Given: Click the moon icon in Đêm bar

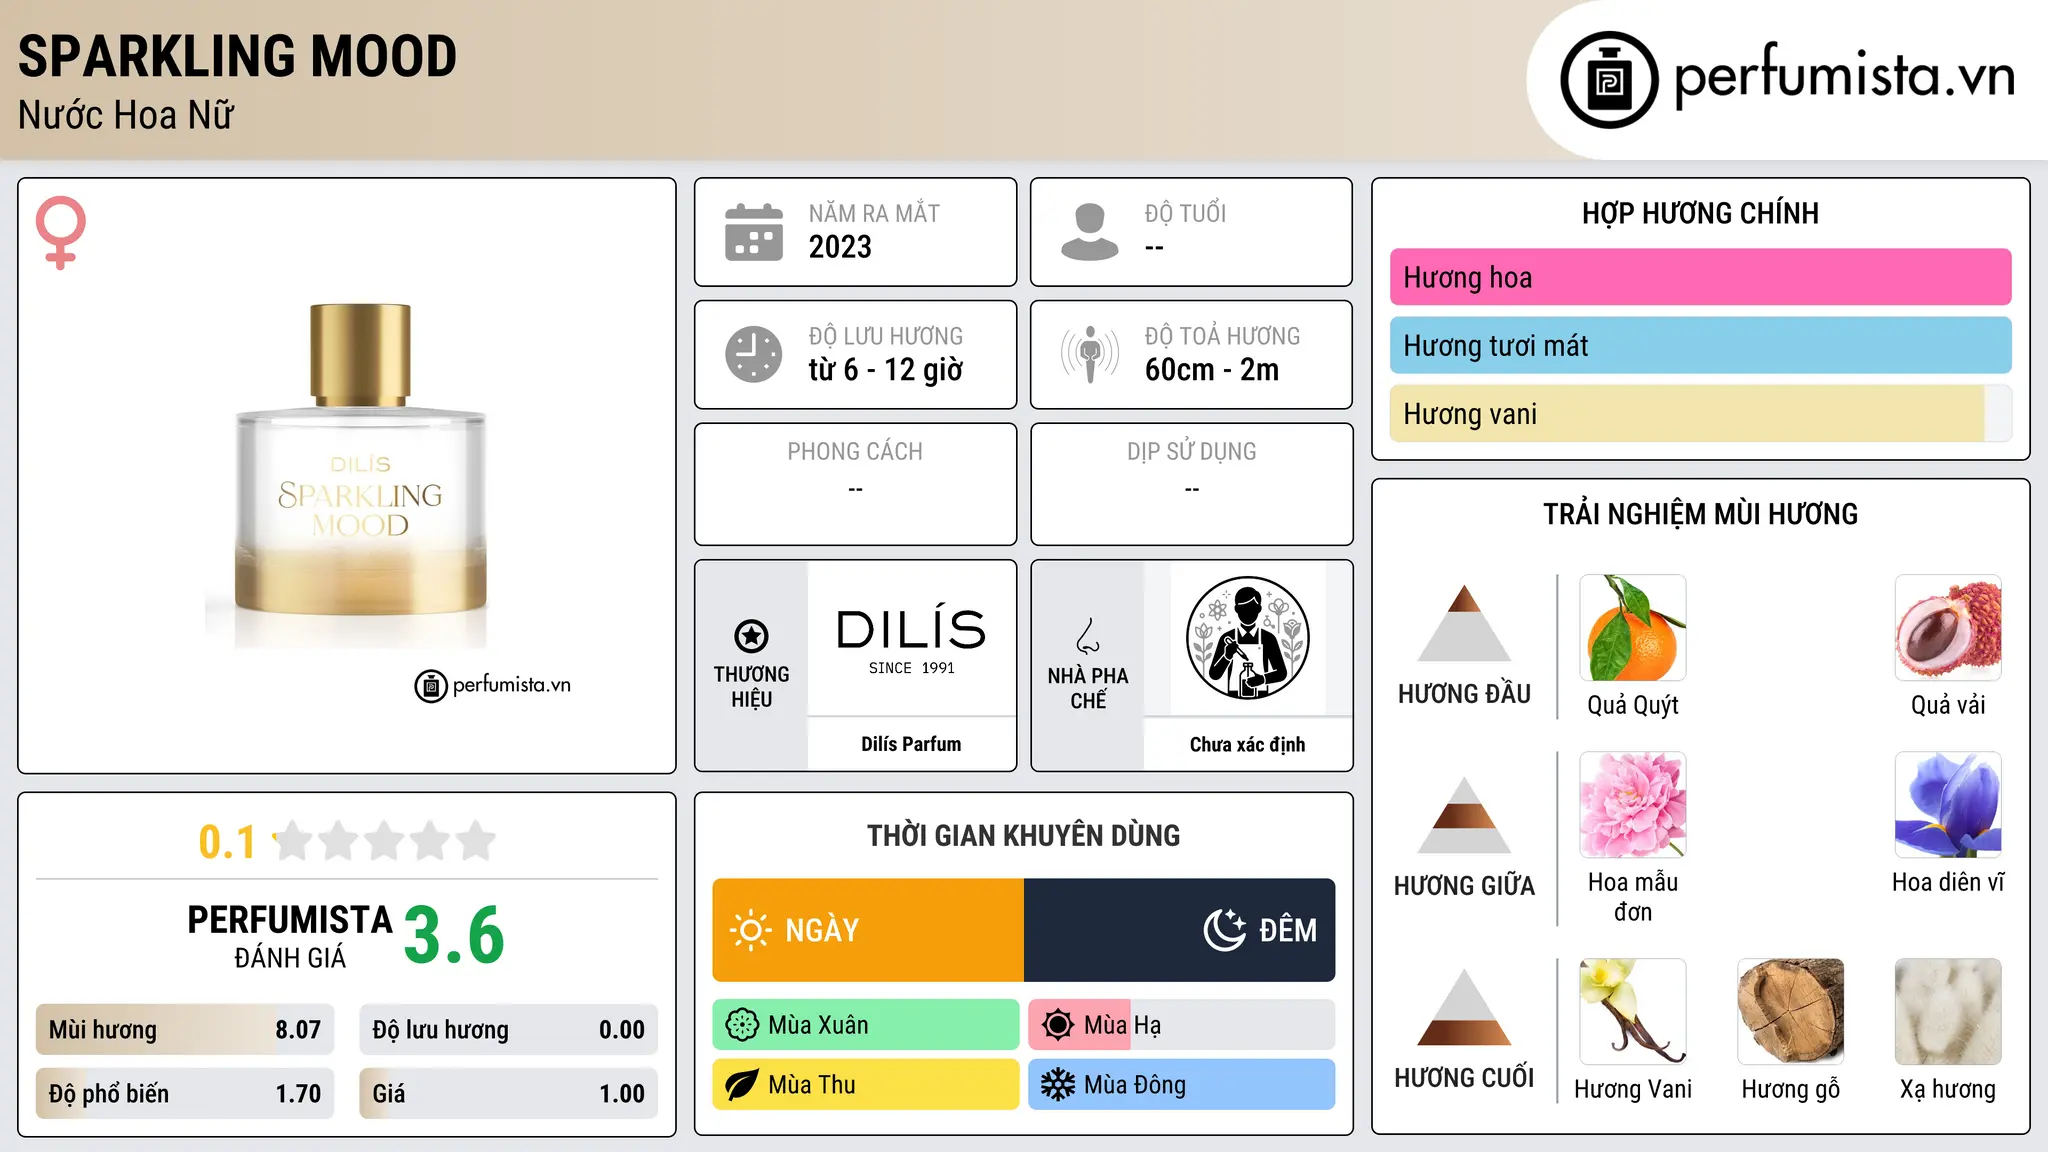Looking at the screenshot, I should (1225, 930).
